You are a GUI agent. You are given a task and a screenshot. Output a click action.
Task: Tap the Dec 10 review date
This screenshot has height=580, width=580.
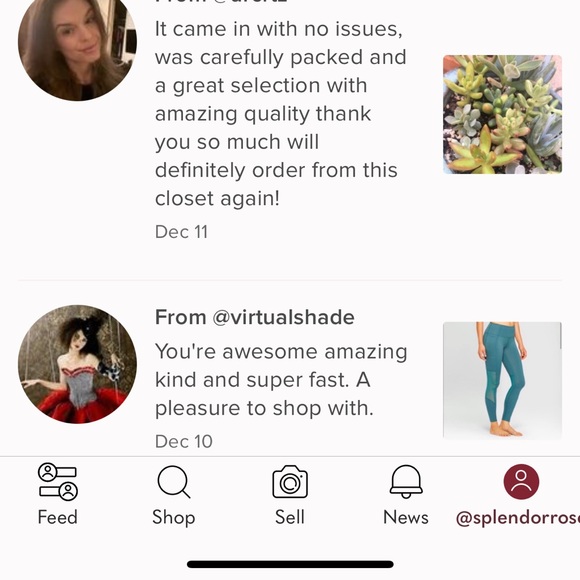point(183,441)
